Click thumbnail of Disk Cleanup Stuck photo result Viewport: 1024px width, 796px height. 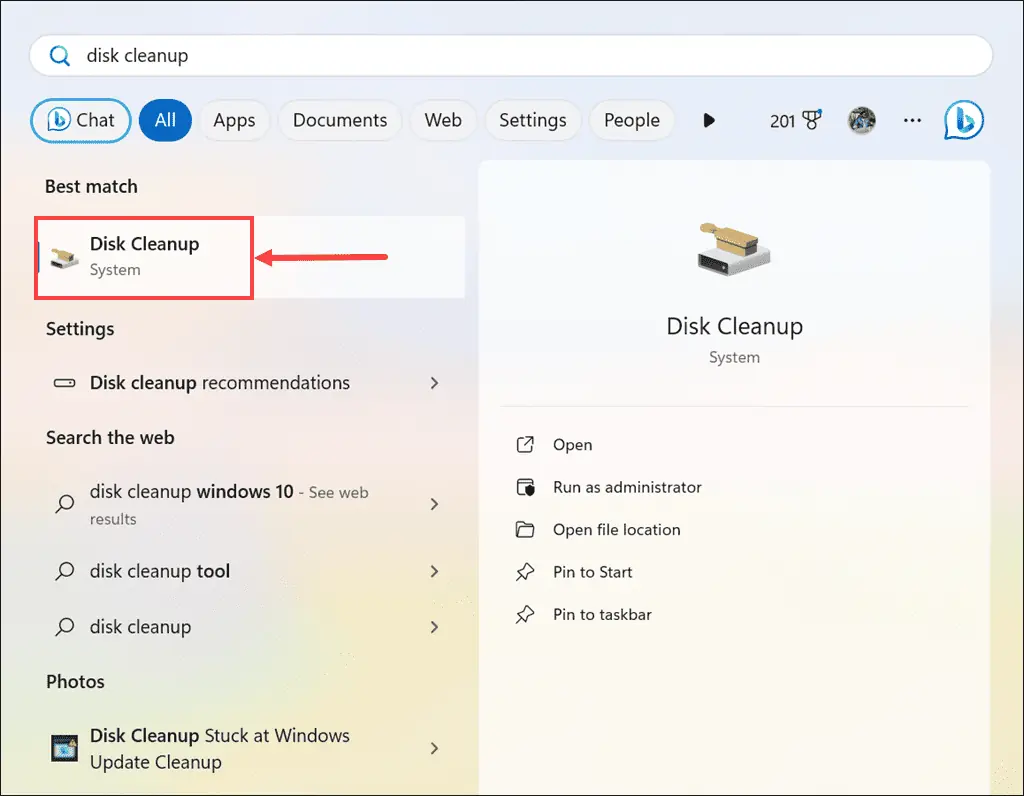[65, 748]
